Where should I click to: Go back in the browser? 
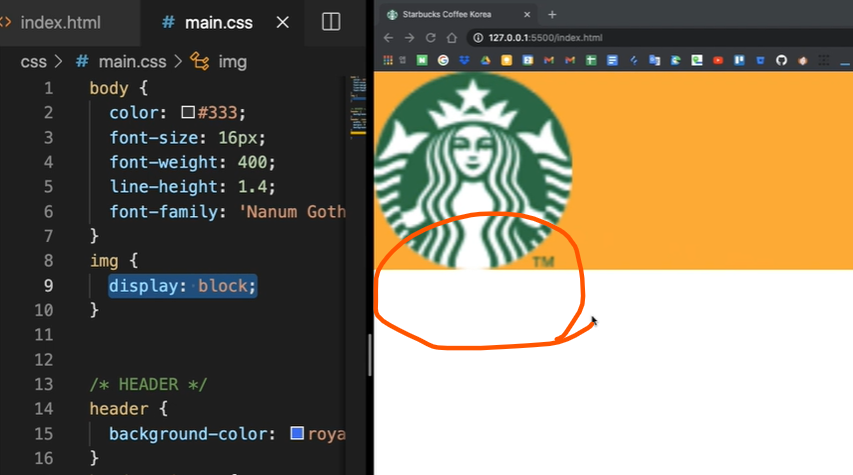pos(388,38)
